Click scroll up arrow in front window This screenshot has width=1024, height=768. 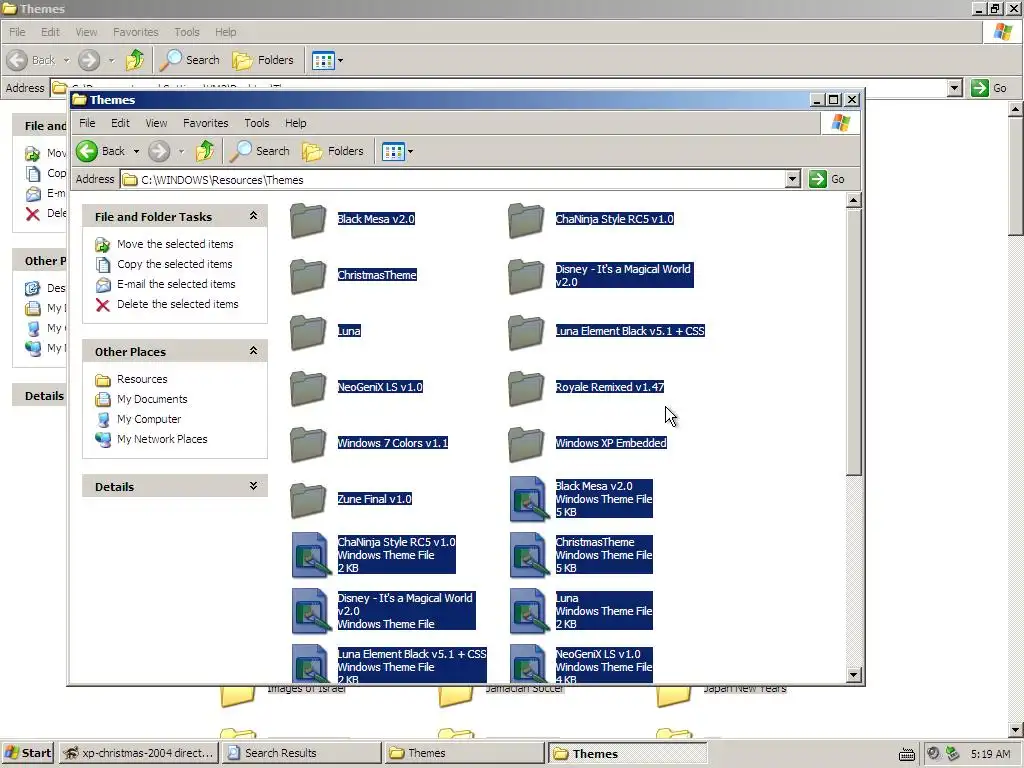[854, 200]
